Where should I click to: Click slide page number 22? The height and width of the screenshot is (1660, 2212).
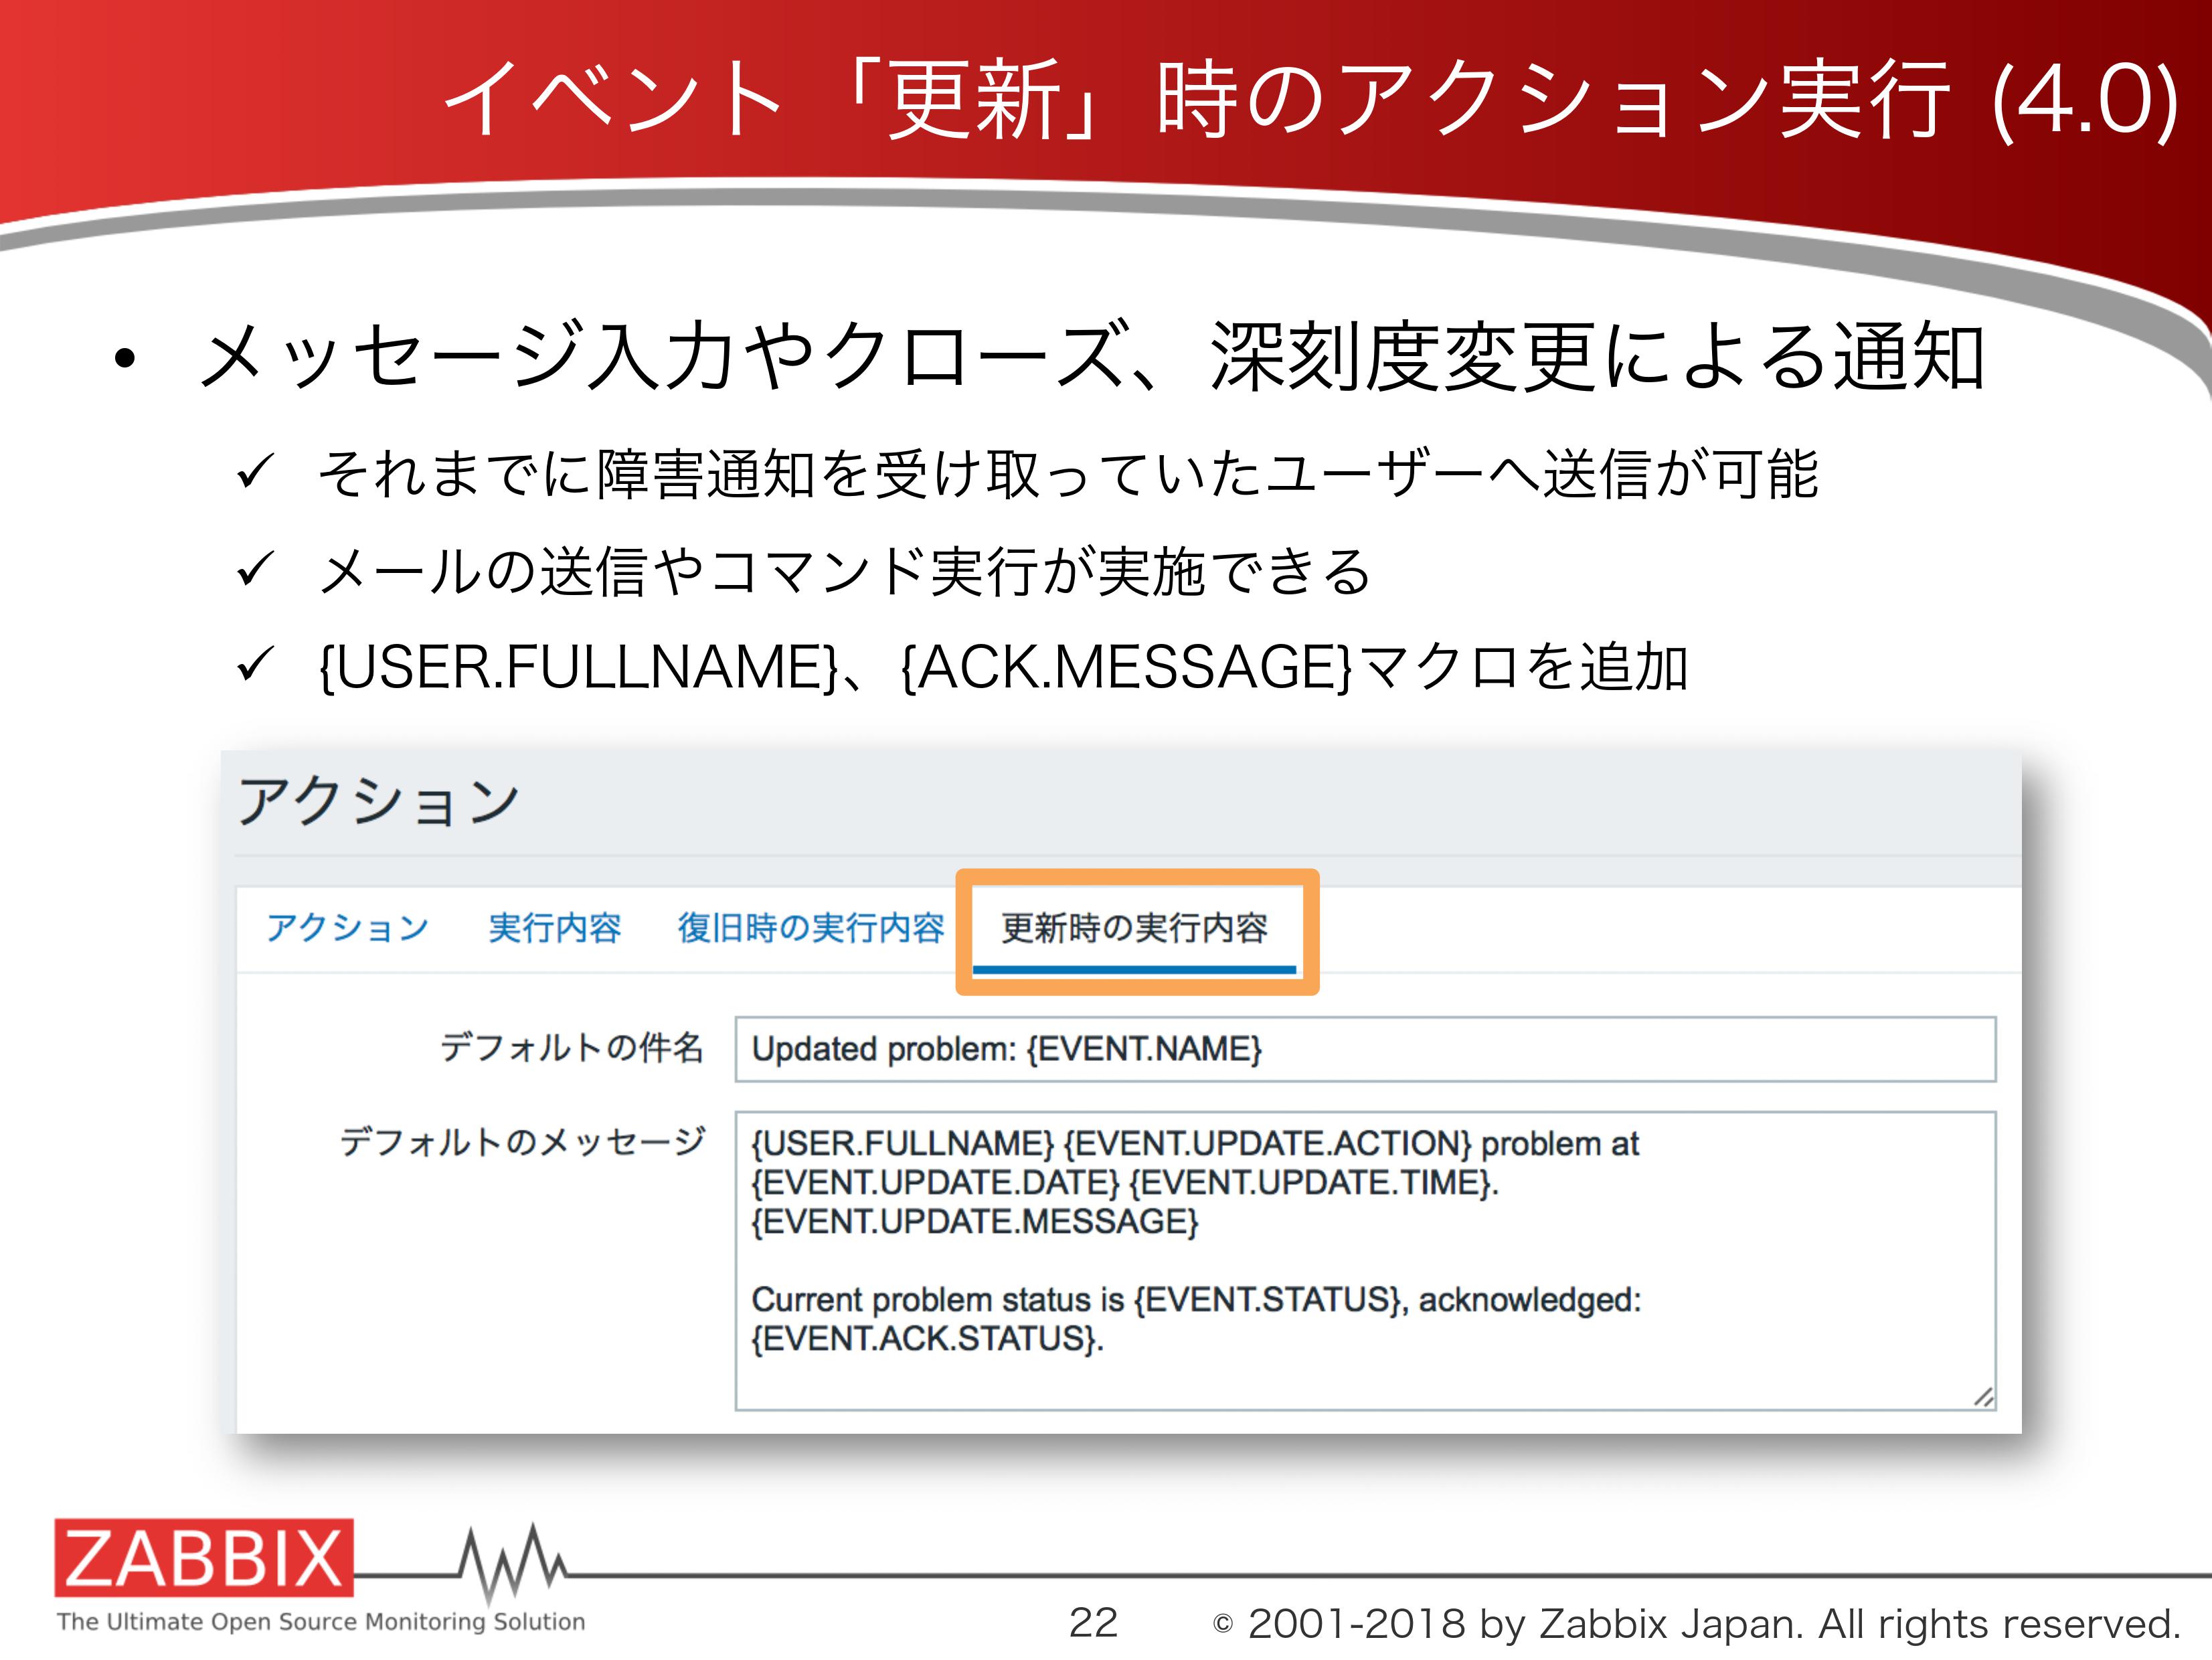(x=1093, y=1622)
